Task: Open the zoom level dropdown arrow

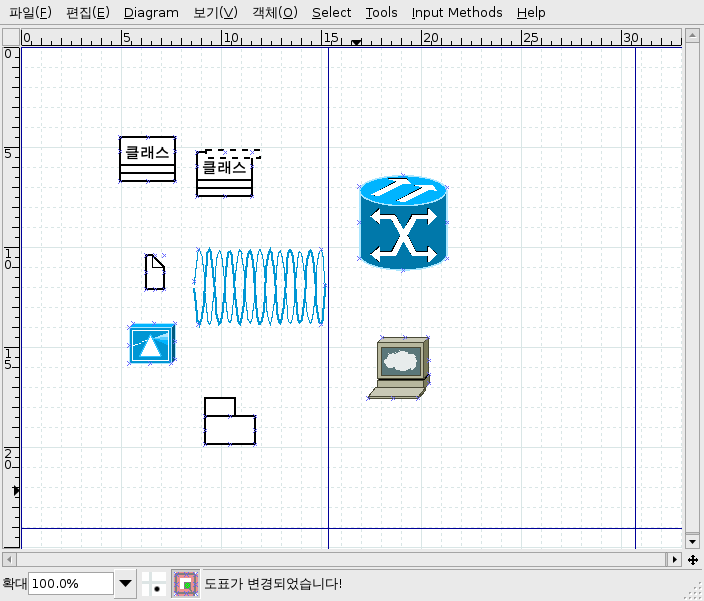Action: (125, 584)
